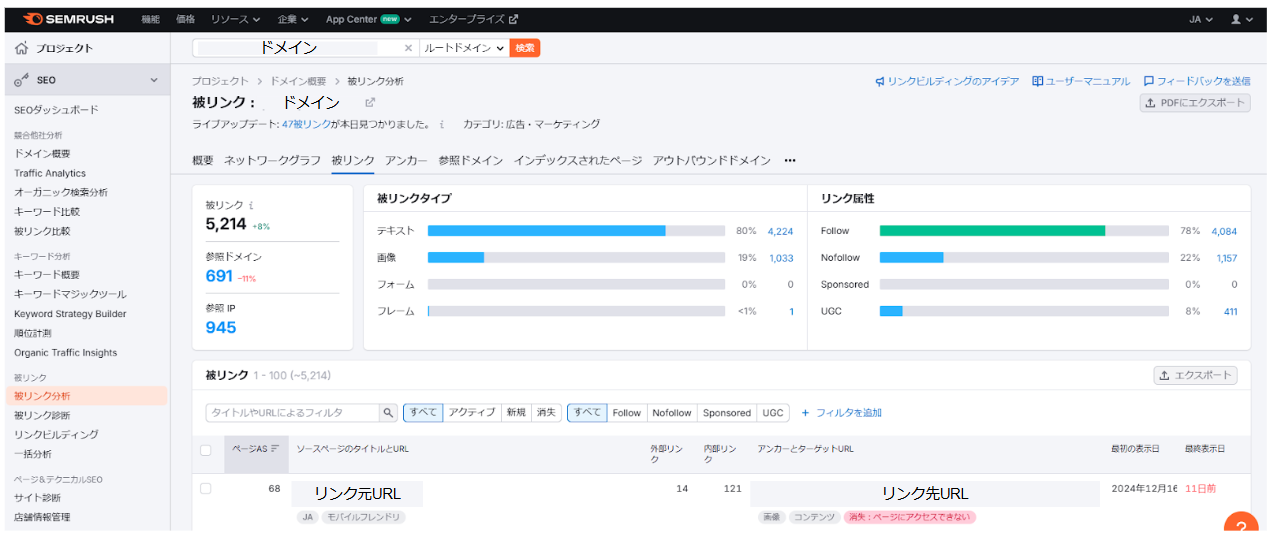This screenshot has width=1270, height=535.
Task: Switch to the アンカー tab
Action: tap(406, 160)
